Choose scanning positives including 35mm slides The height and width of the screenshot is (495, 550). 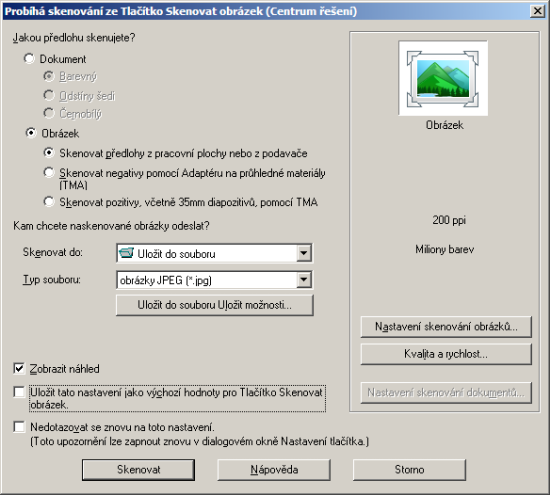[x=49, y=202]
